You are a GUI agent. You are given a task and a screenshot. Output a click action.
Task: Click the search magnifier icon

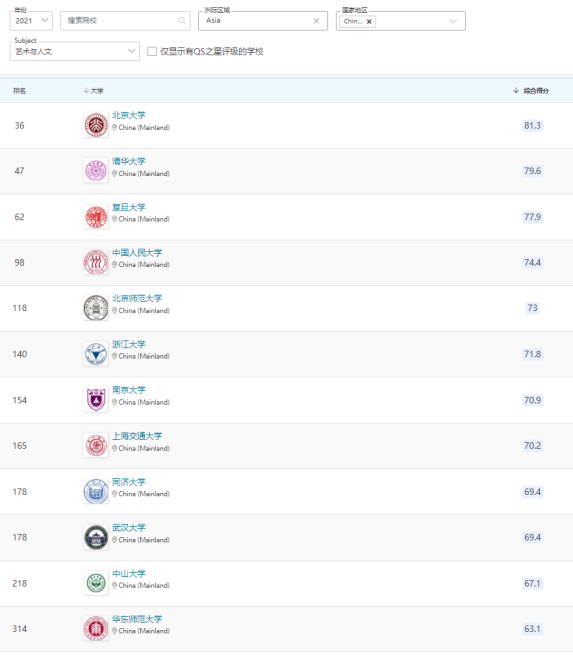182,20
